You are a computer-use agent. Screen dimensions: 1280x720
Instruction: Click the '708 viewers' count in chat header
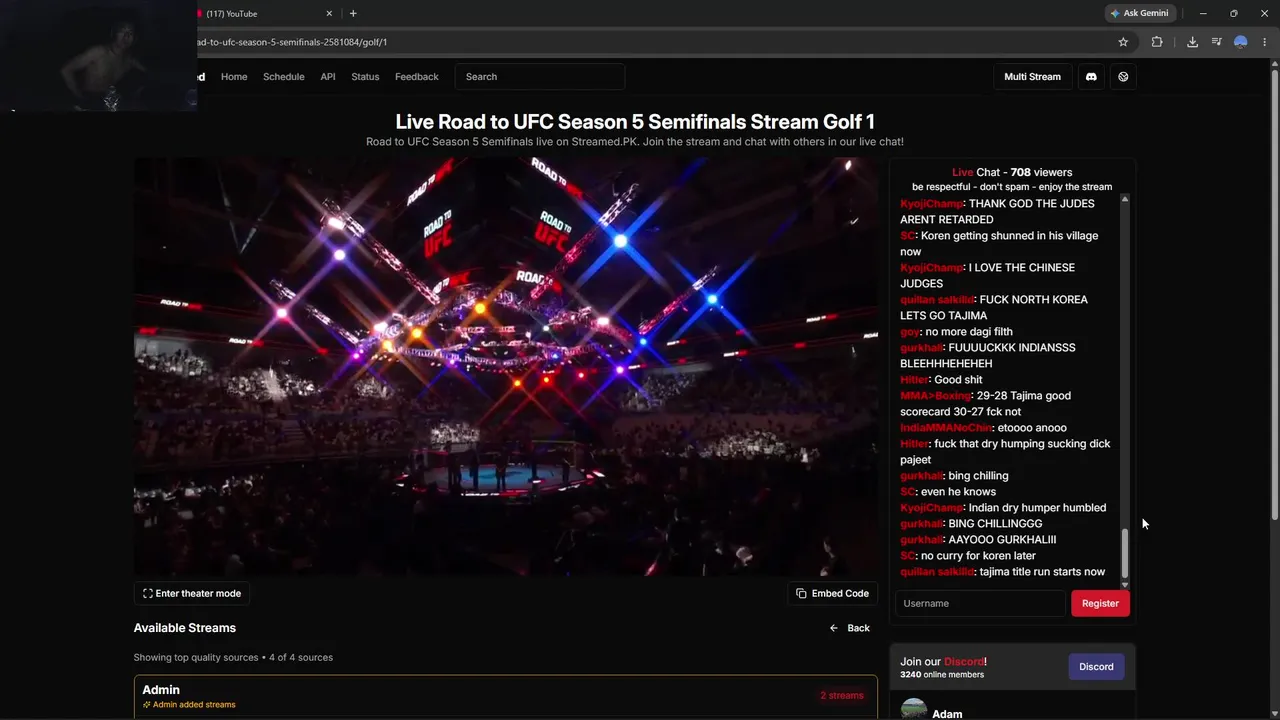pos(1039,173)
